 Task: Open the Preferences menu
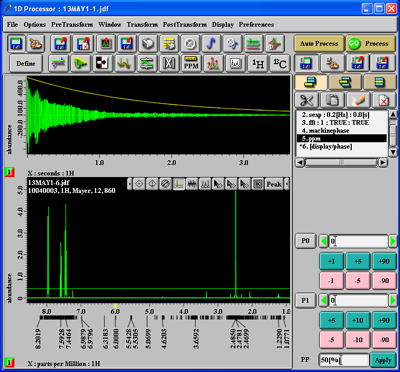click(x=256, y=25)
